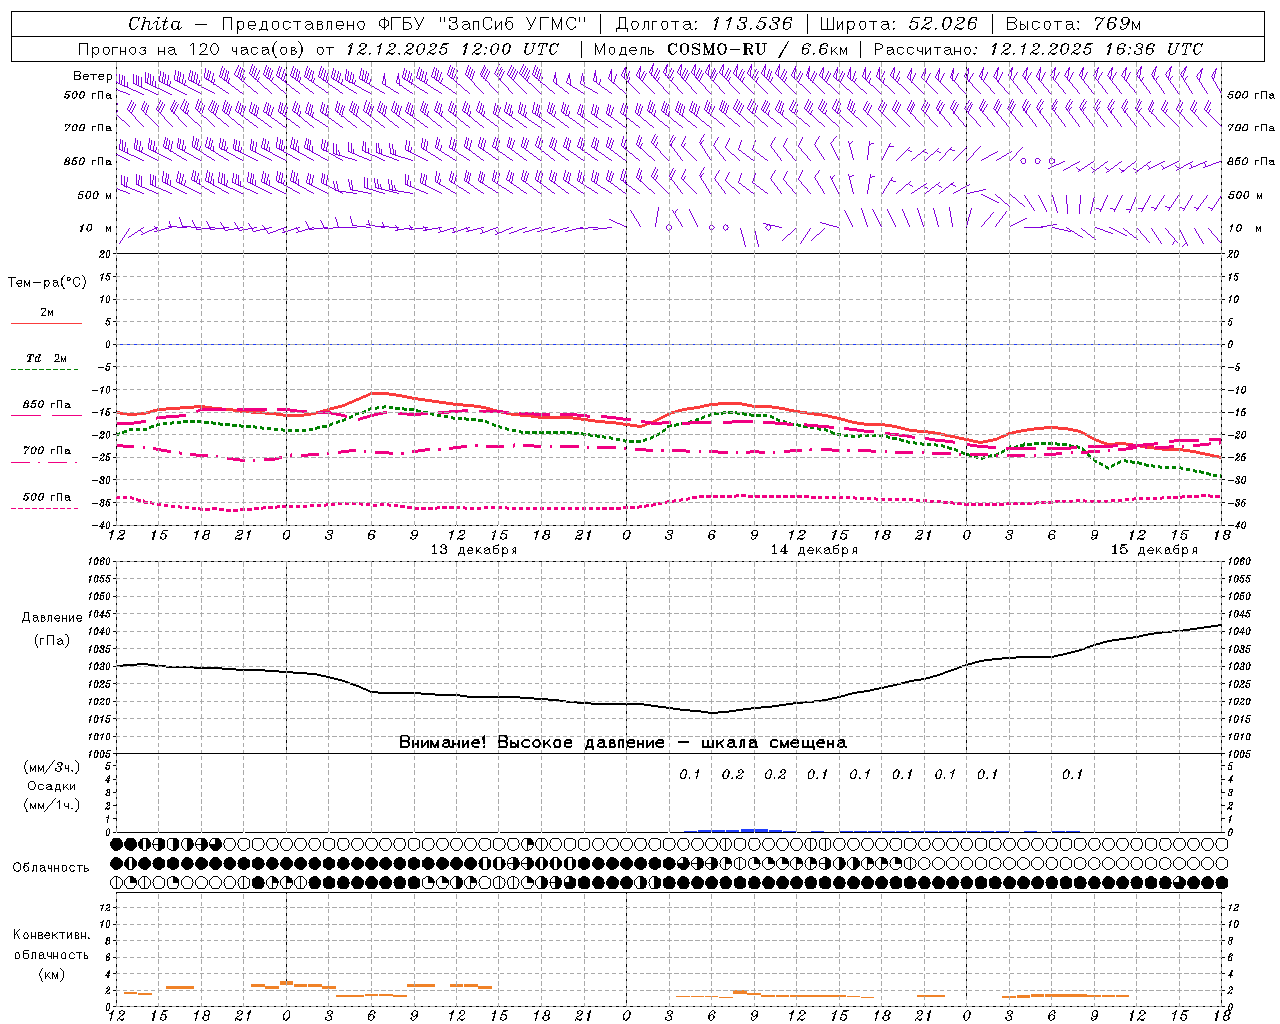Screen dimensions: 1280x1024
Task: Click the 'Тем-ра(°C)' temperature panel label
Action: tap(47, 283)
